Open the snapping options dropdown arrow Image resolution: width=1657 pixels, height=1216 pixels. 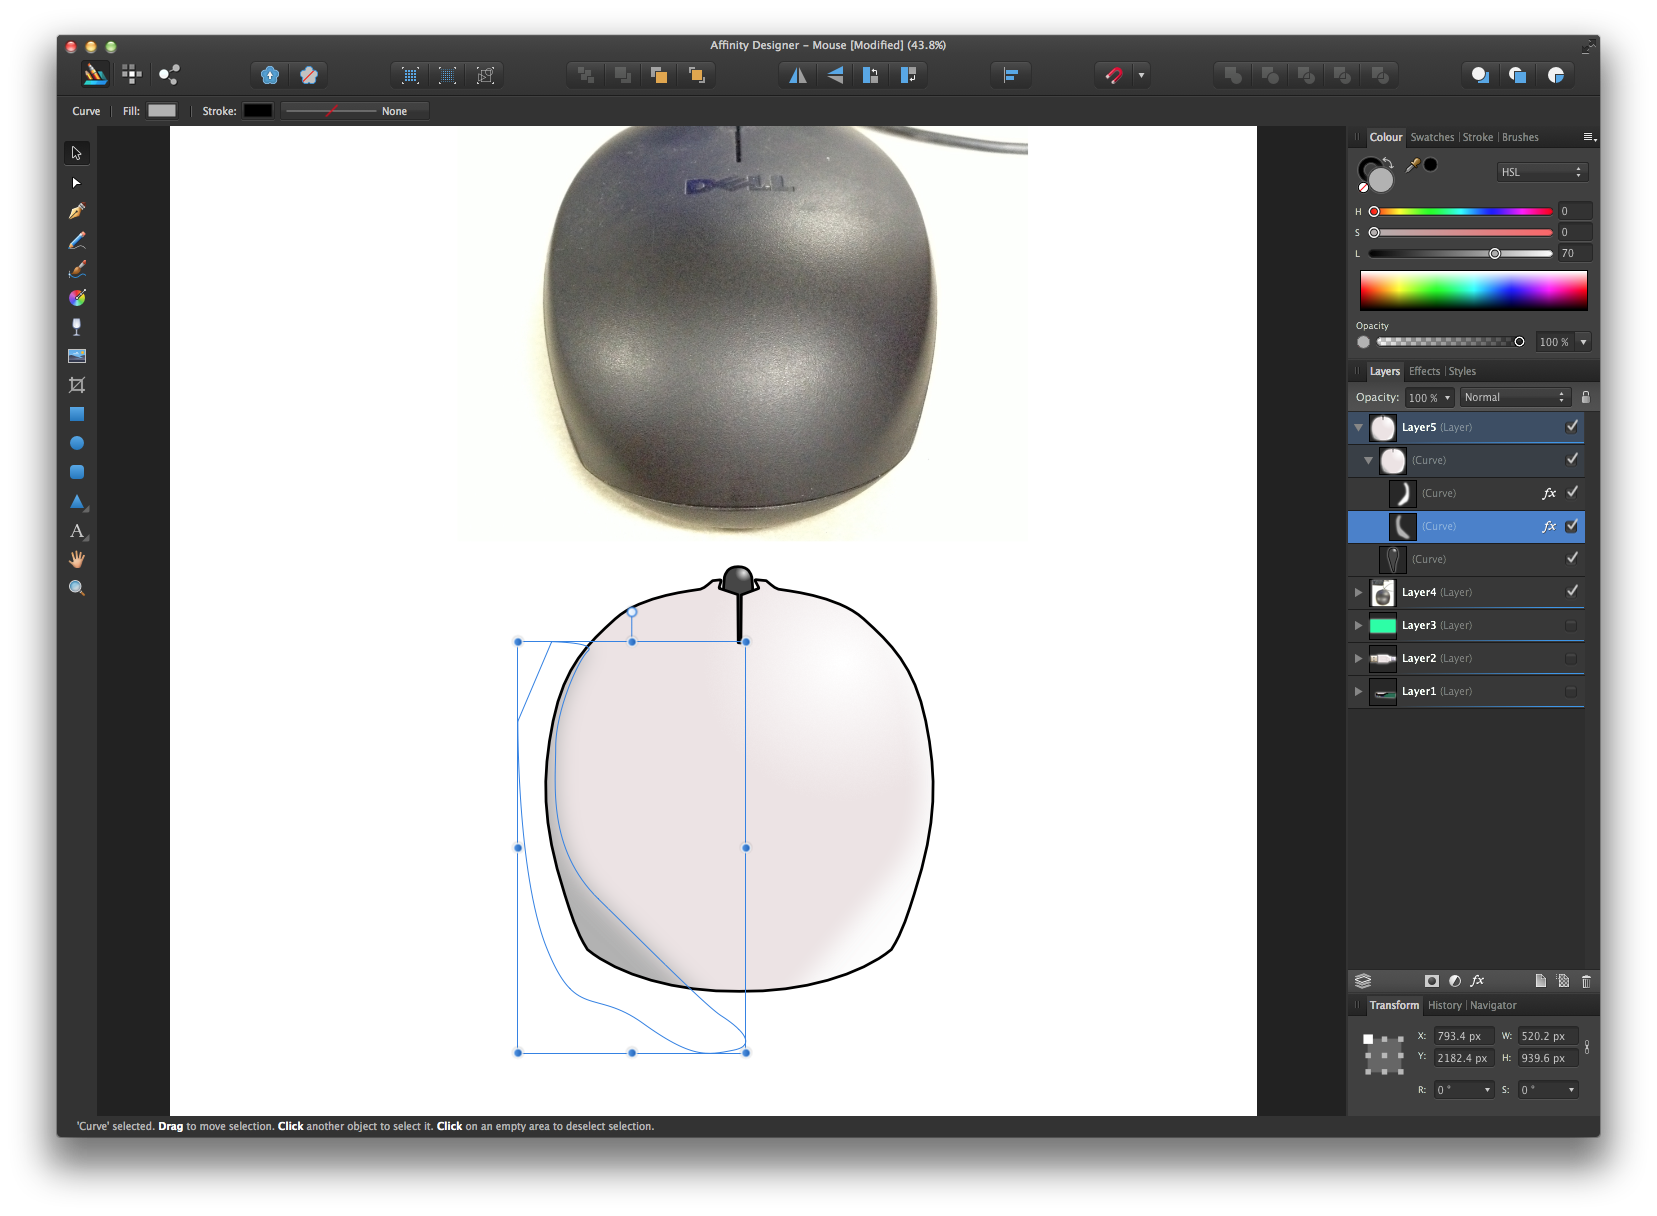[x=1141, y=75]
